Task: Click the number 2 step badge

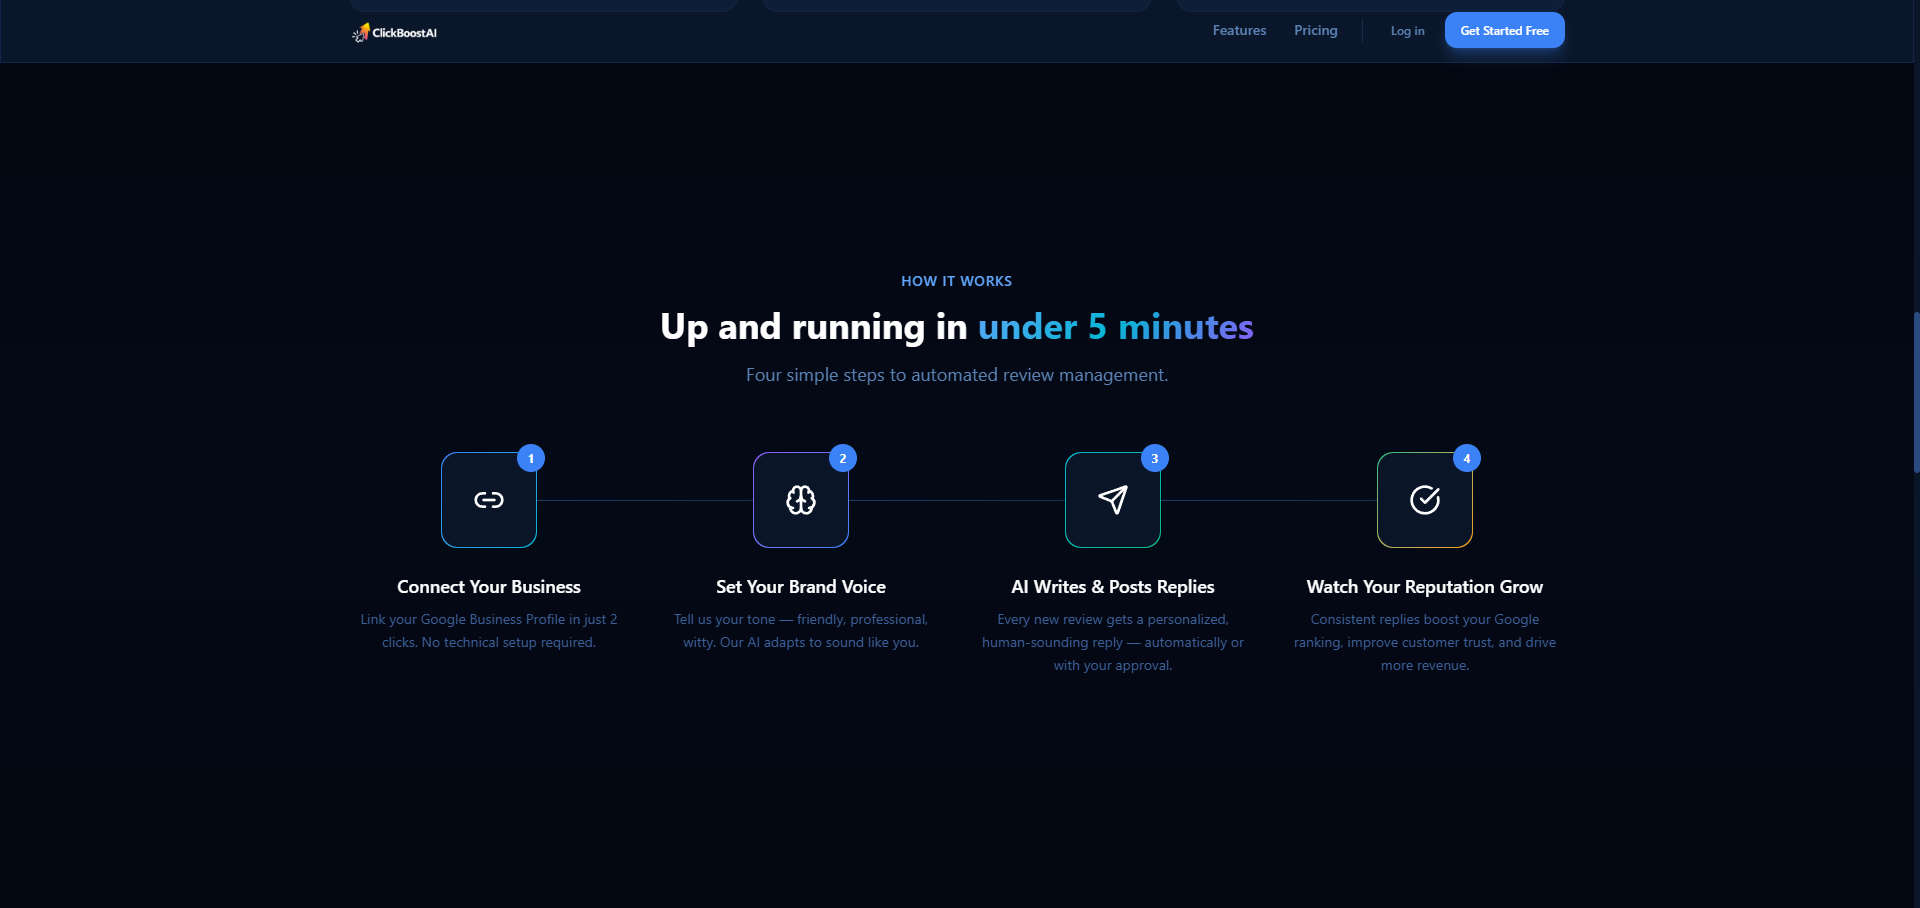Action: point(842,457)
